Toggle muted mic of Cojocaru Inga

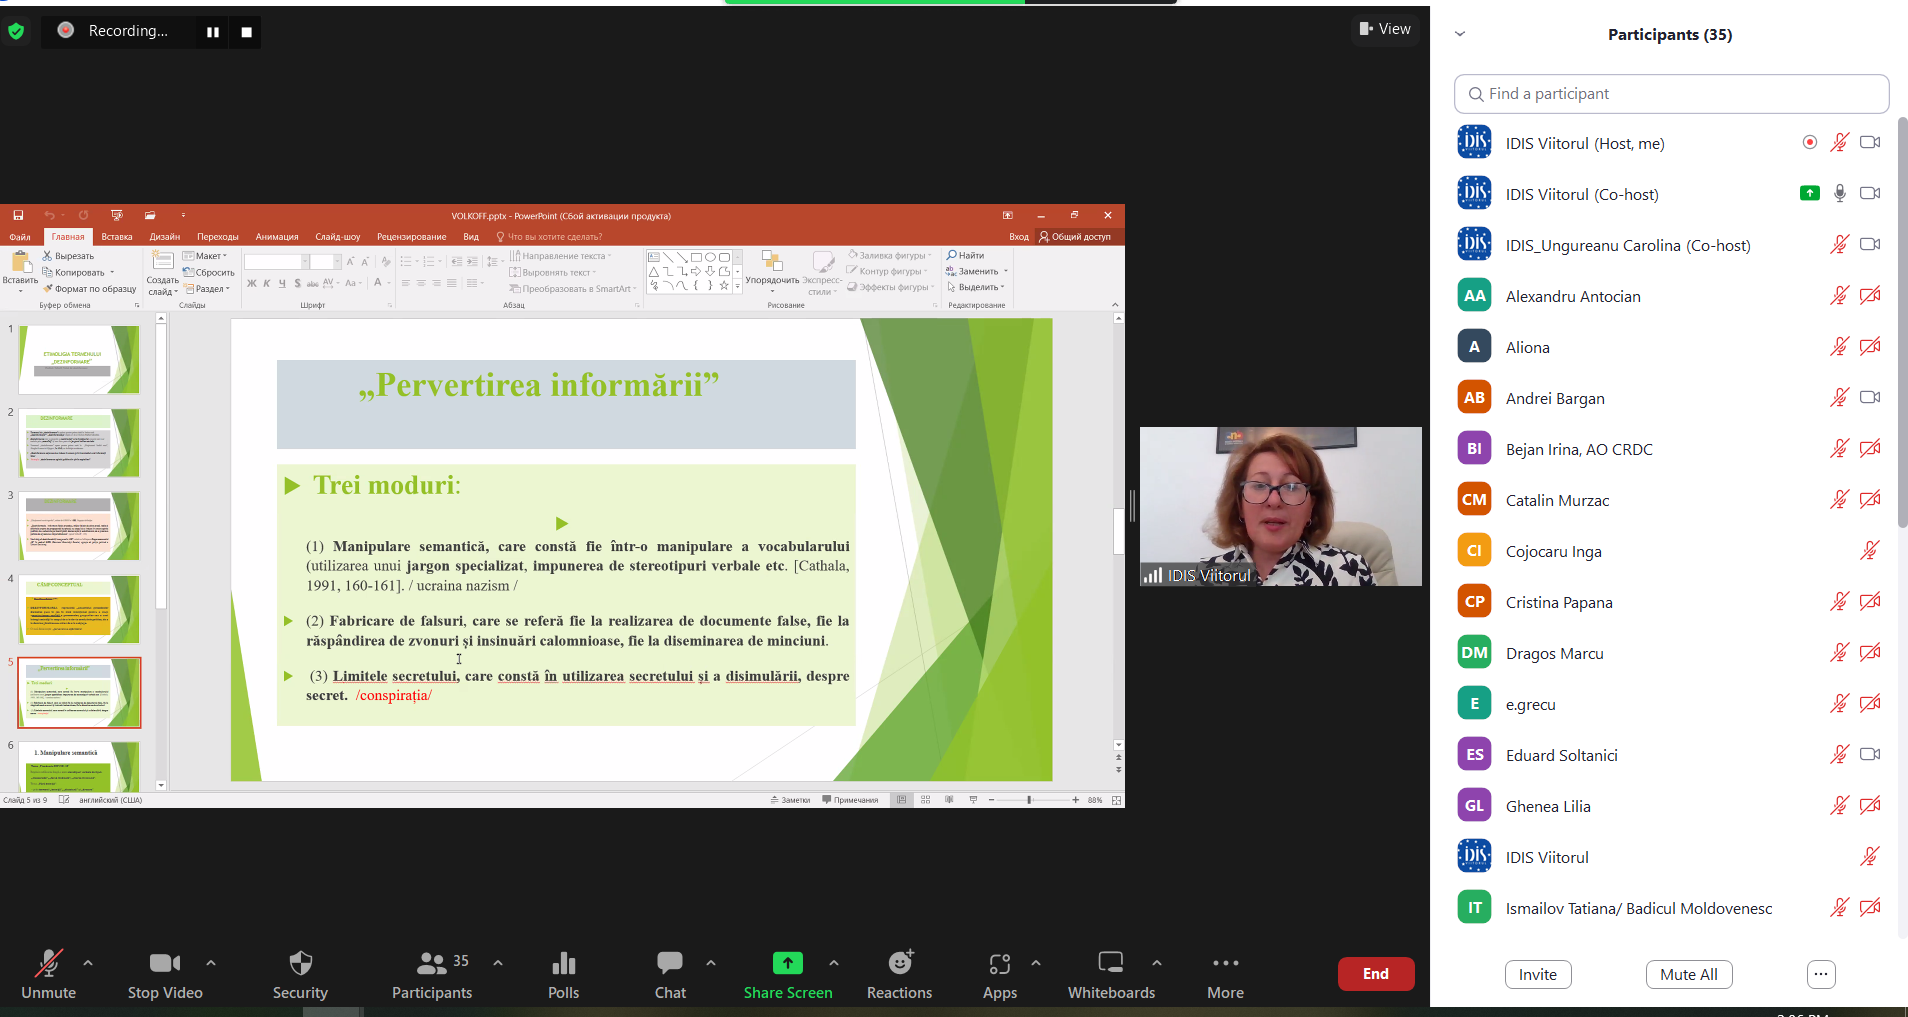1870,551
